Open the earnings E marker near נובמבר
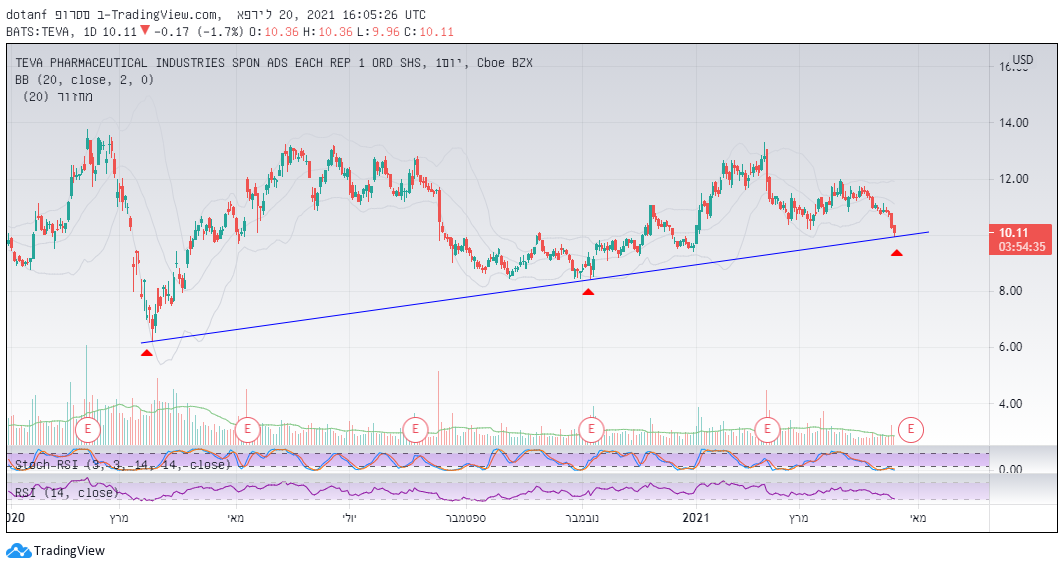The width and height of the screenshot is (1064, 569). point(591,429)
